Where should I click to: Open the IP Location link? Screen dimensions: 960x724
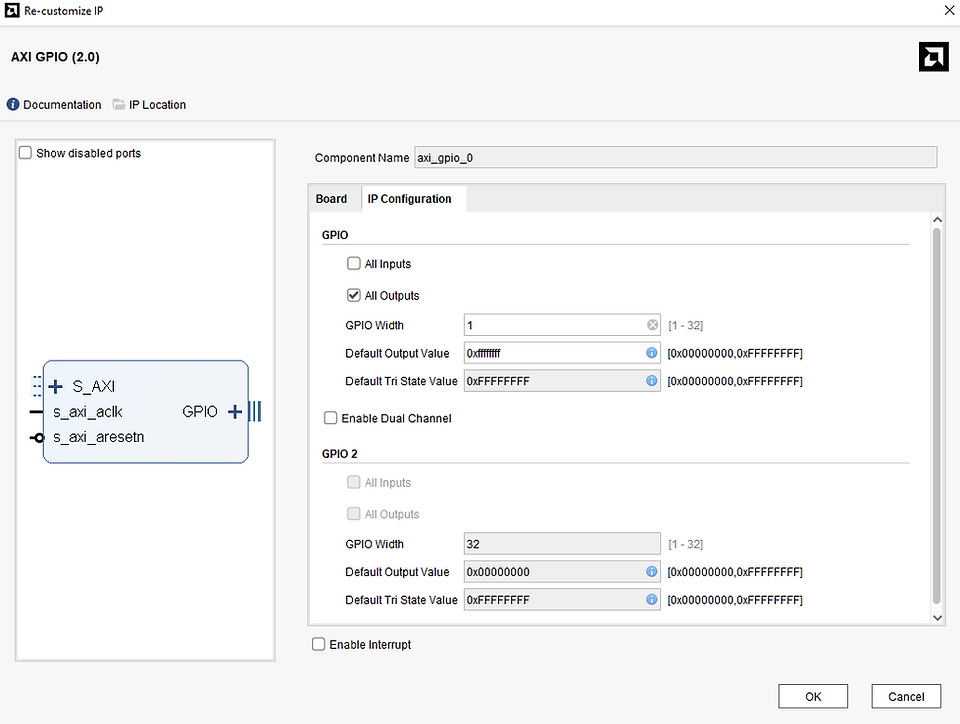click(x=157, y=105)
